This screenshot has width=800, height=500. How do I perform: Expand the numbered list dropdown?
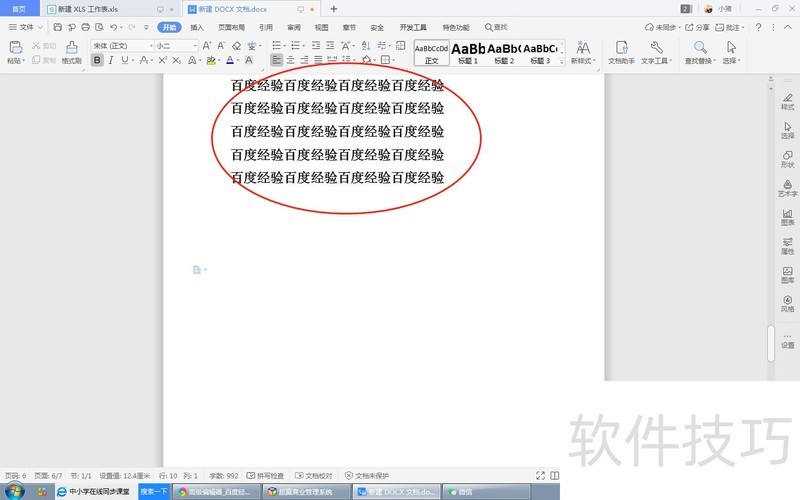click(x=304, y=46)
